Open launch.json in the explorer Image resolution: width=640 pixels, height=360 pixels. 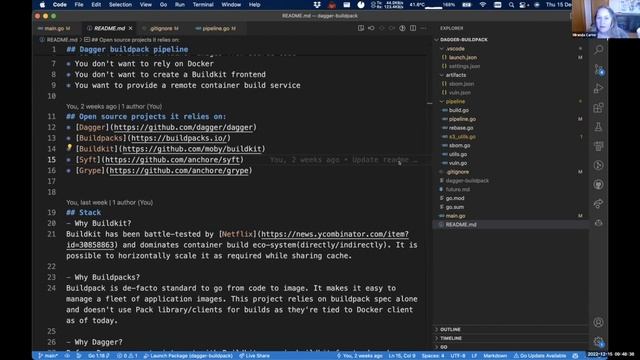(462, 58)
